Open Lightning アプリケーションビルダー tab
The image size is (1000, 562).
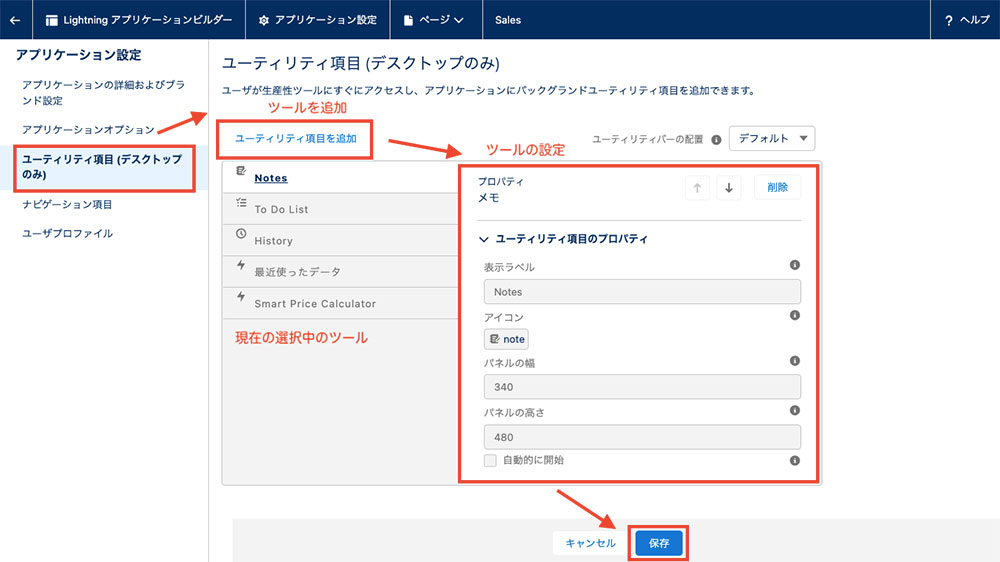point(139,20)
